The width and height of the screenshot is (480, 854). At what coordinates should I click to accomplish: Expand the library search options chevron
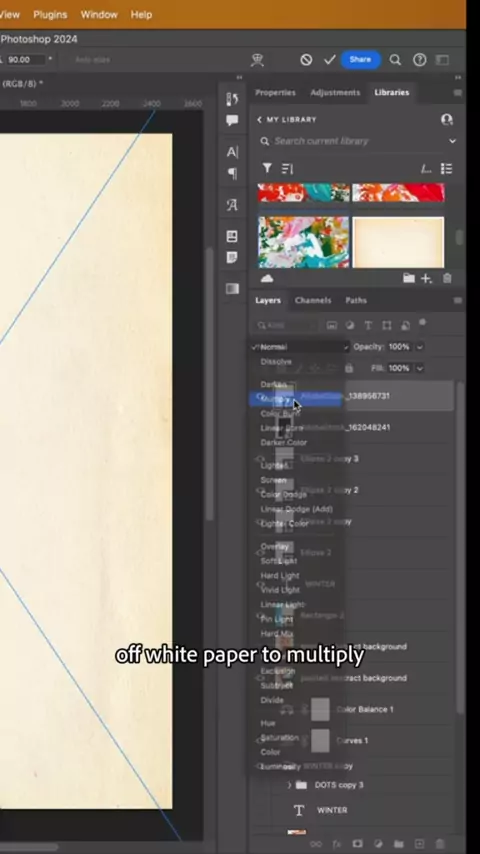click(452, 141)
